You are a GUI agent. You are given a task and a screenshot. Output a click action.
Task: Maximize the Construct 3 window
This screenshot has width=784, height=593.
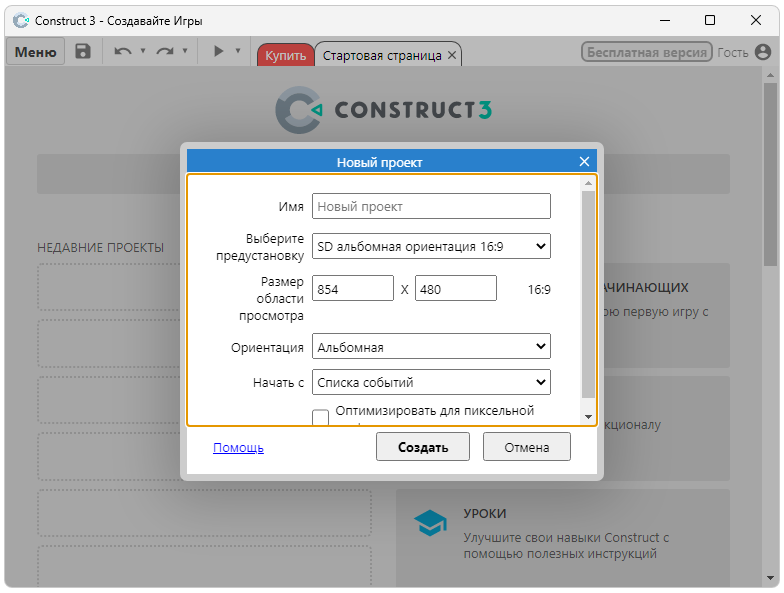click(x=710, y=20)
